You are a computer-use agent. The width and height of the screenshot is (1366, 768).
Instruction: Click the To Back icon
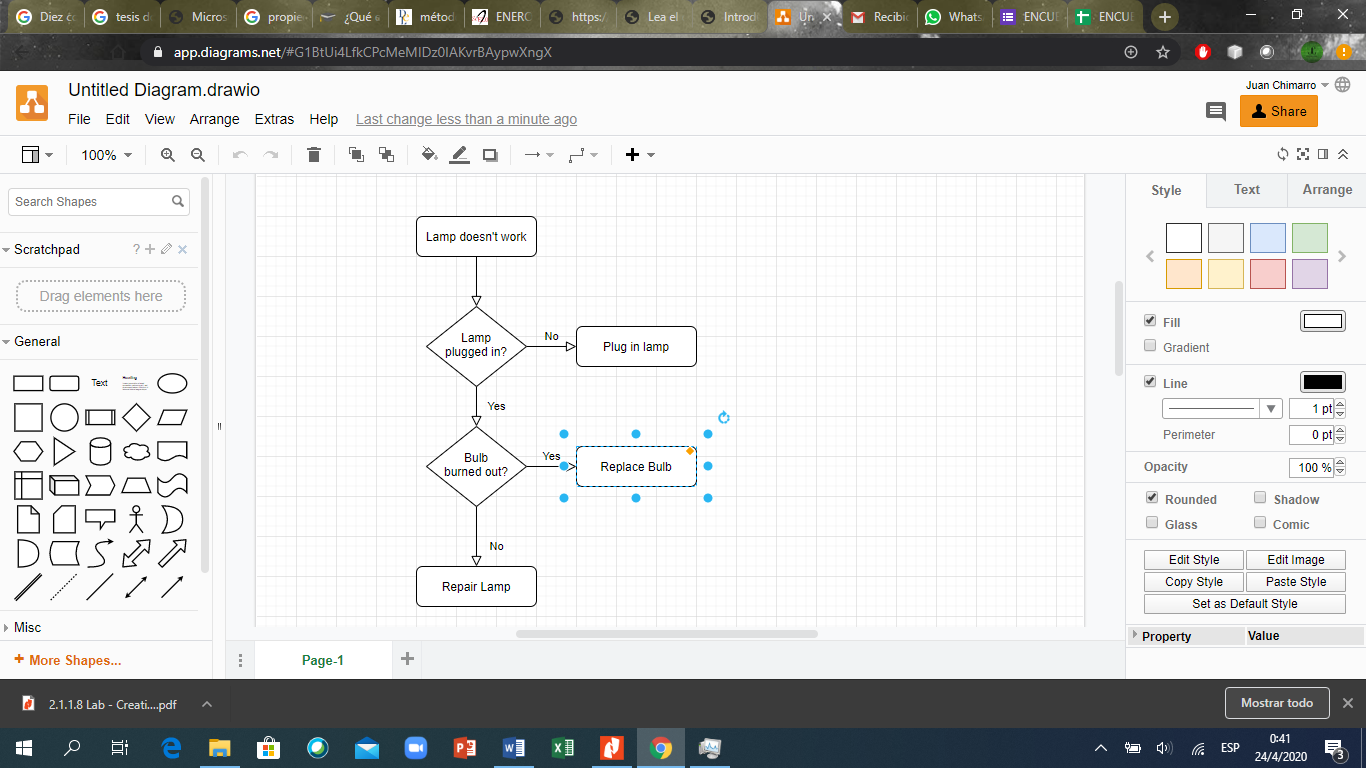tap(386, 155)
